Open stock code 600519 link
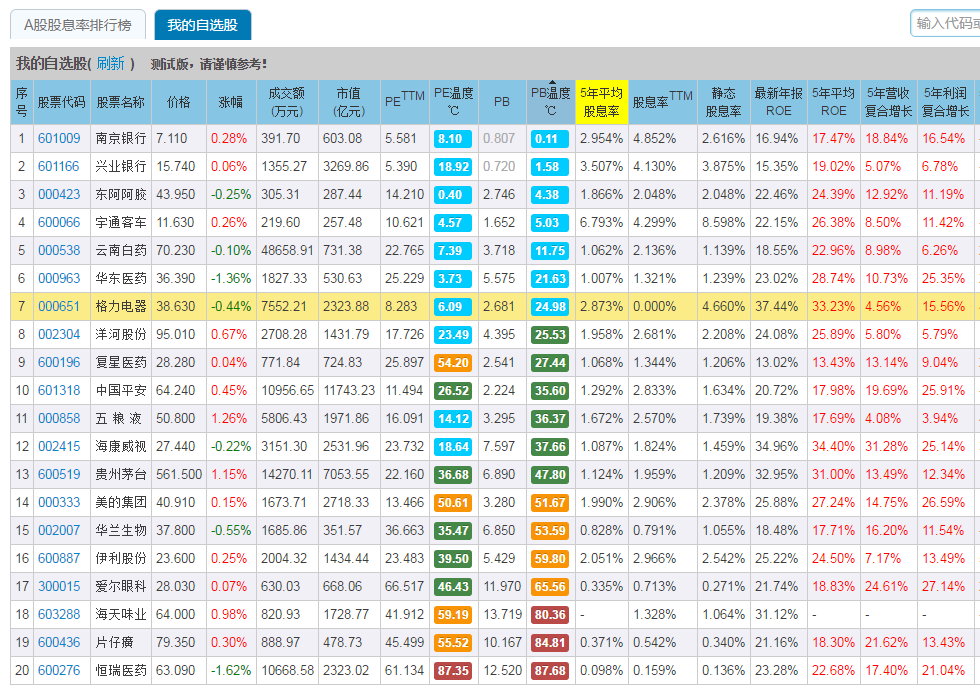Viewport: 980px width, 700px height. [x=59, y=474]
